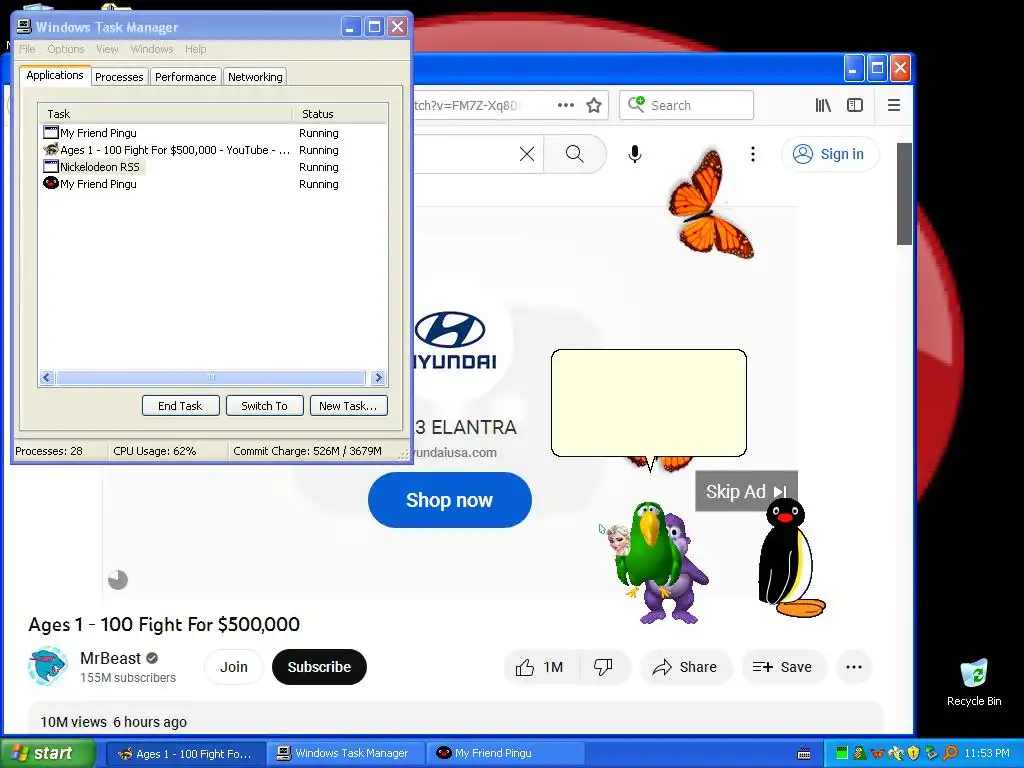Bookmark the page with the star icon
Image resolution: width=1024 pixels, height=768 pixels.
[x=594, y=105]
